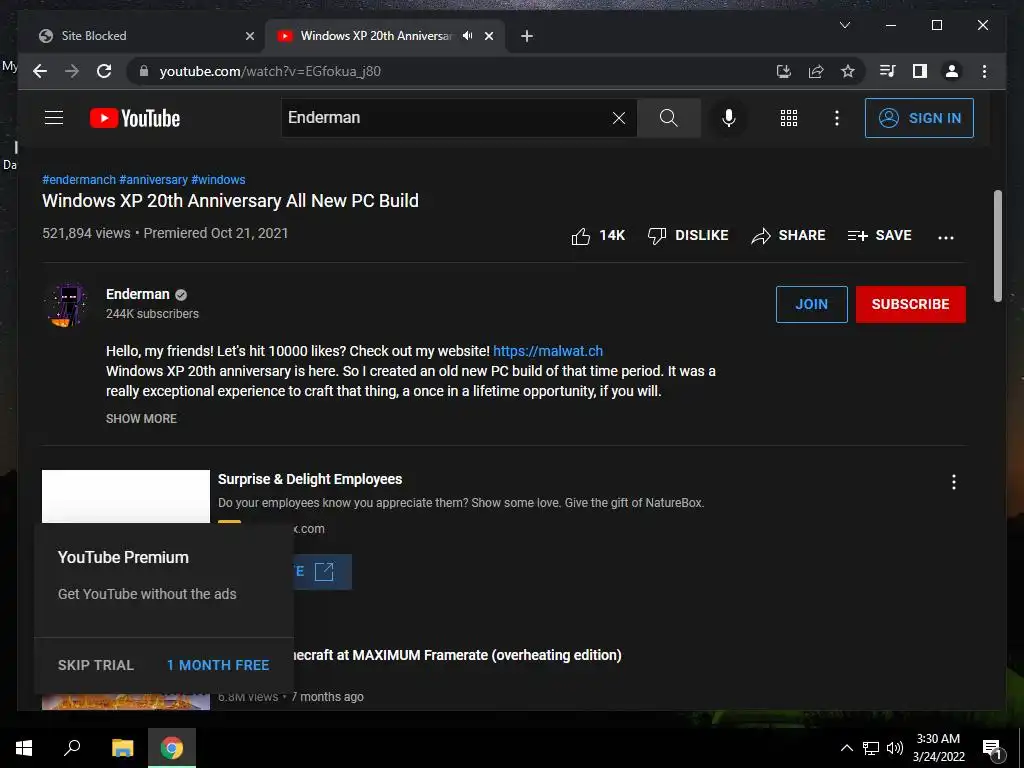Dislike the video

pos(688,236)
